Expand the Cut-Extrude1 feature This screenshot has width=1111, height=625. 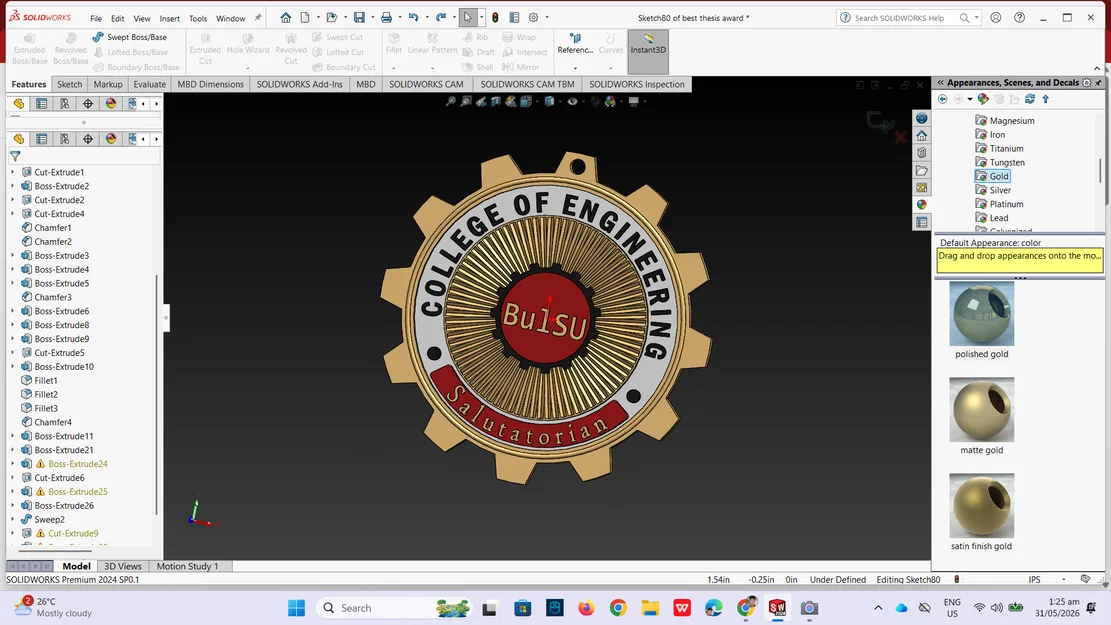pos(12,171)
